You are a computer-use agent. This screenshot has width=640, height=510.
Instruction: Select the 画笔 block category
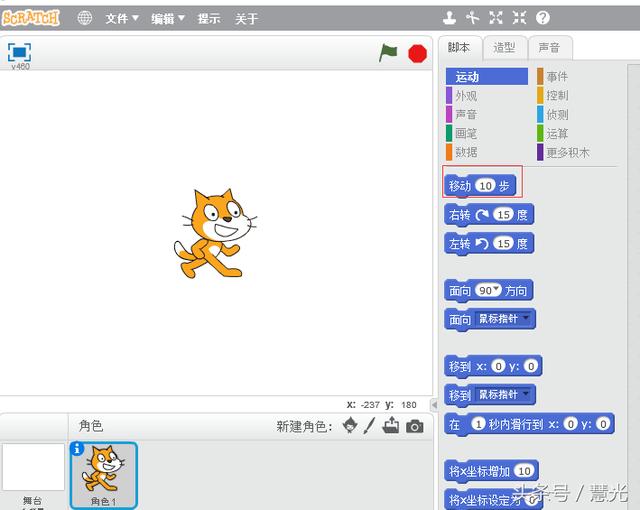coord(462,133)
